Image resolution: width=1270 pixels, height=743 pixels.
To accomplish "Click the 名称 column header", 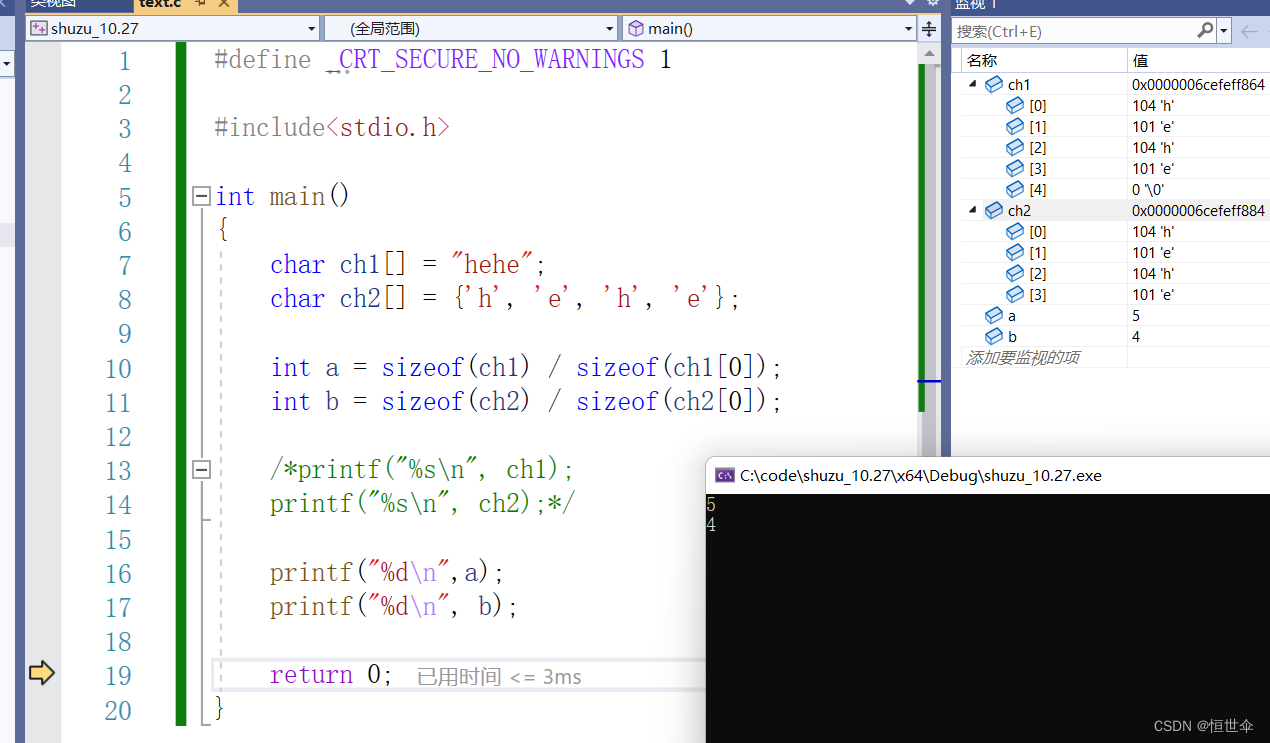I will pos(1045,61).
